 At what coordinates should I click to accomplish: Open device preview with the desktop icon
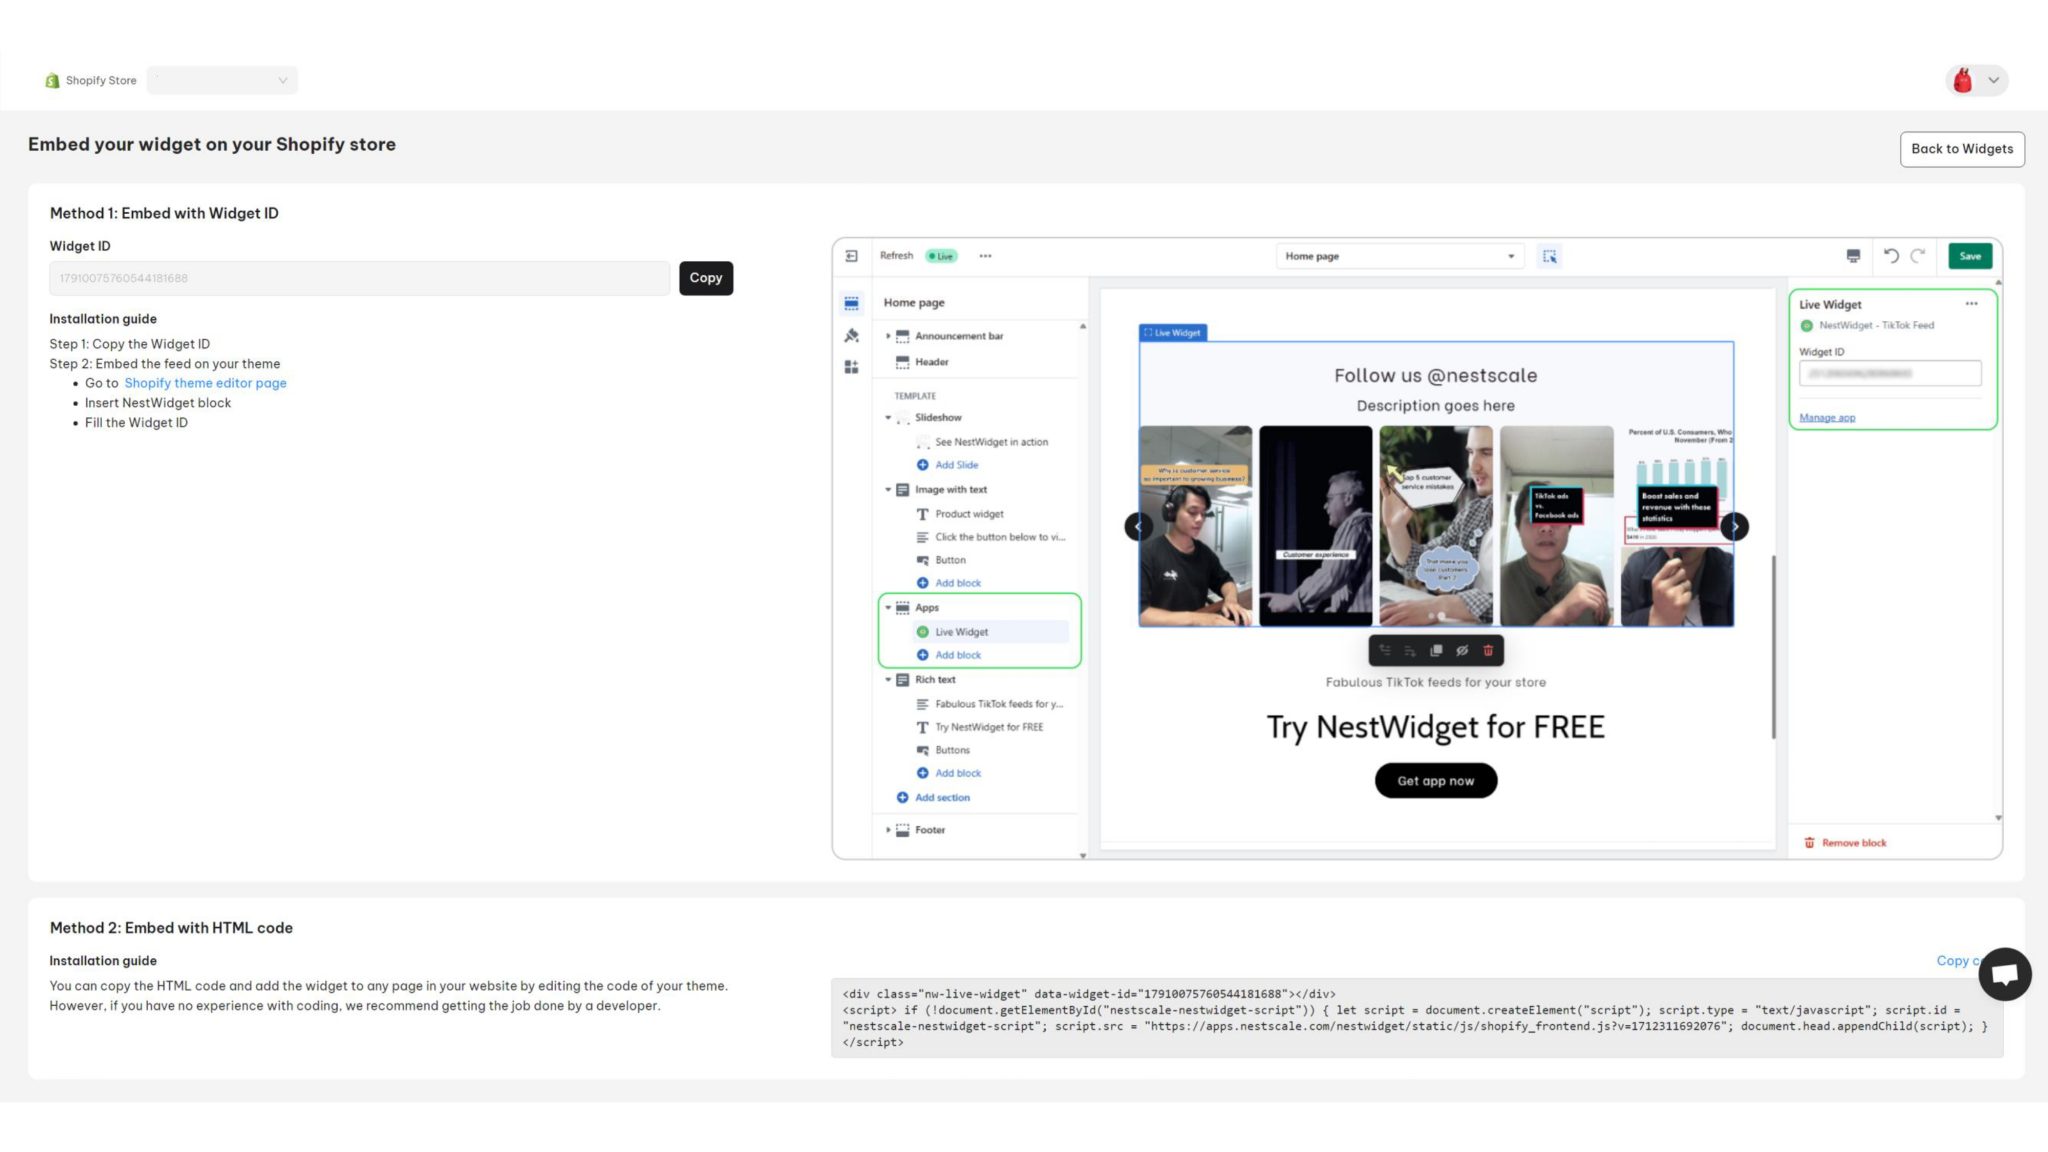click(1853, 256)
